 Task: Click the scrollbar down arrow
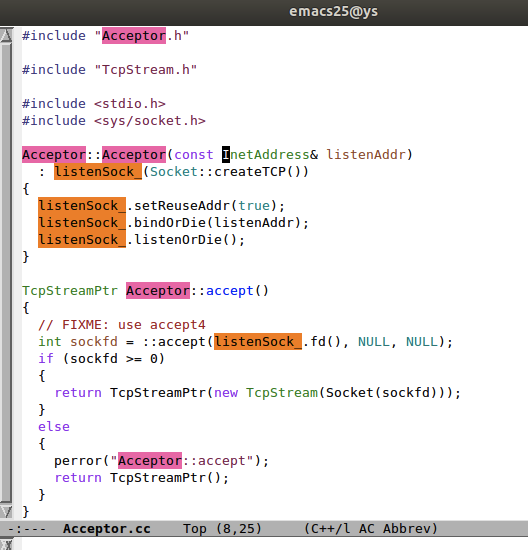pos(6,512)
